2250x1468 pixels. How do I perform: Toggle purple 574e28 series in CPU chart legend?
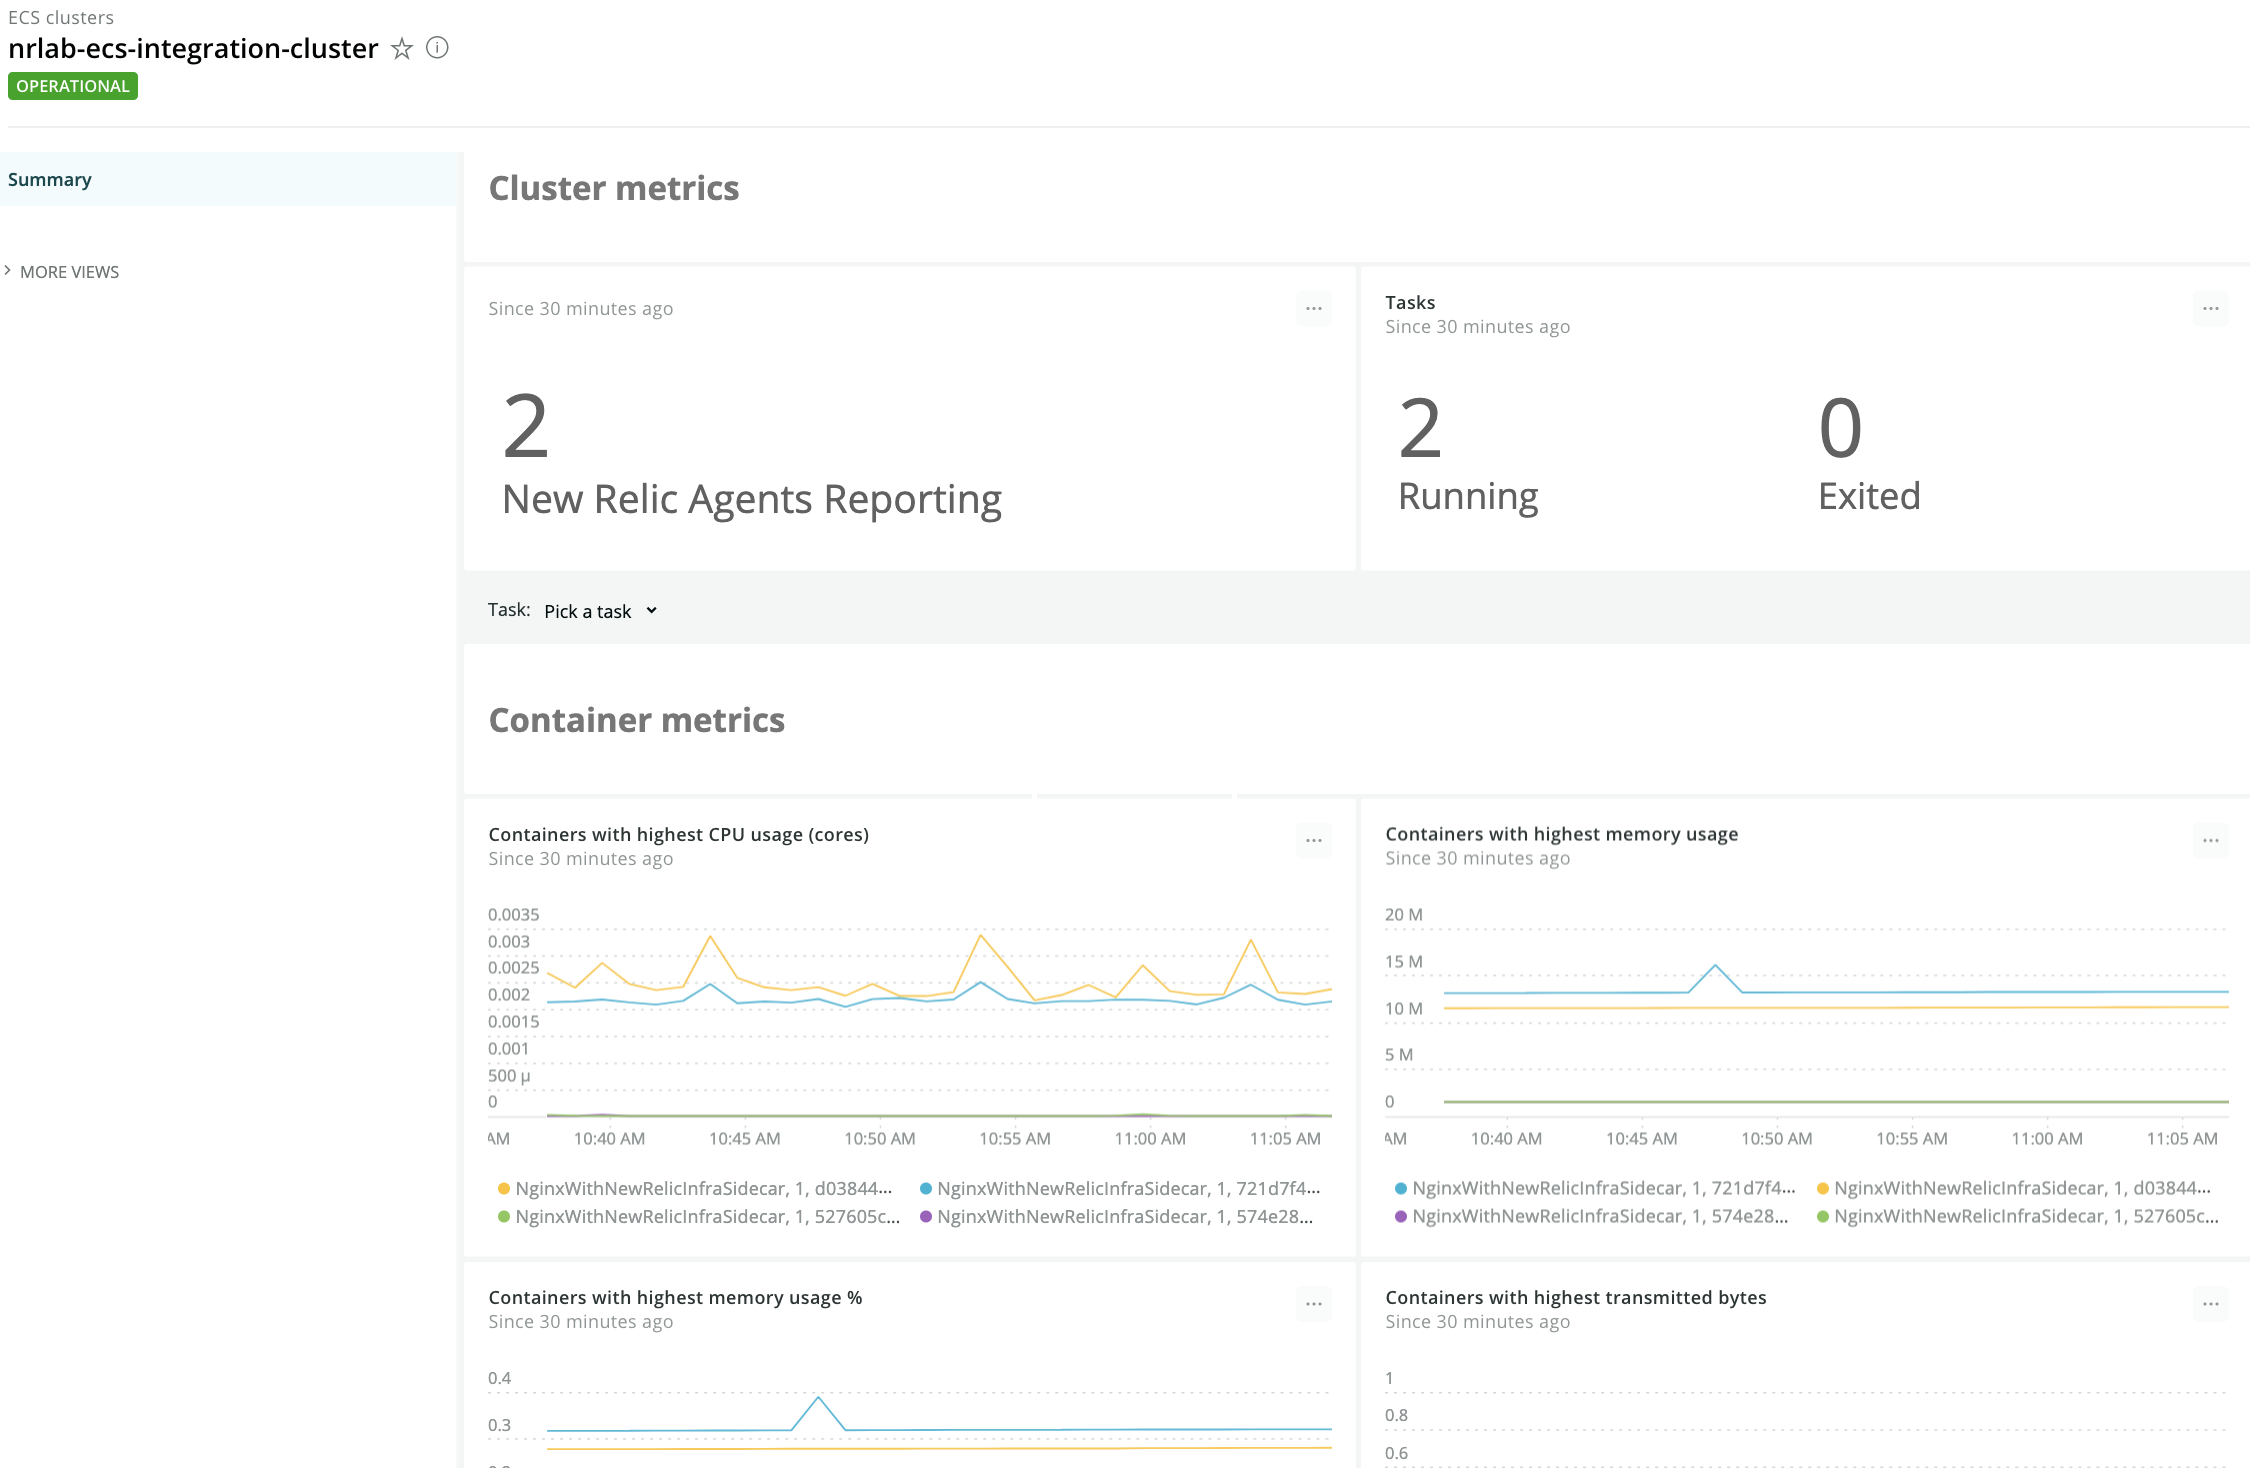(x=1116, y=1216)
